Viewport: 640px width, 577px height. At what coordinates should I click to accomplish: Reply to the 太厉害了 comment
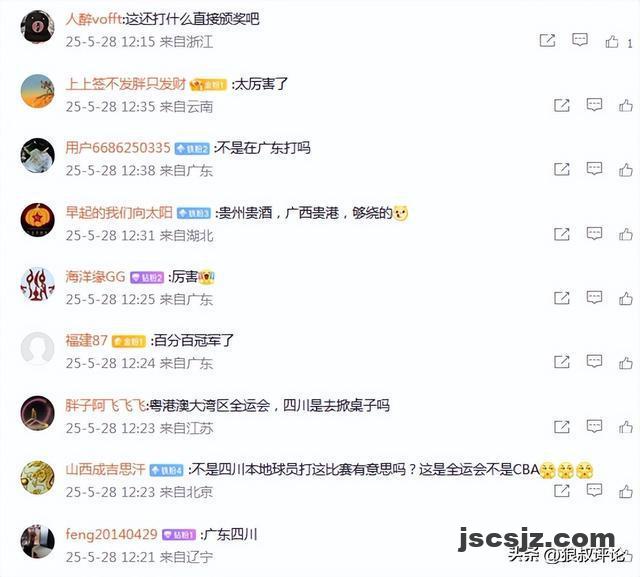pyautogui.click(x=594, y=105)
